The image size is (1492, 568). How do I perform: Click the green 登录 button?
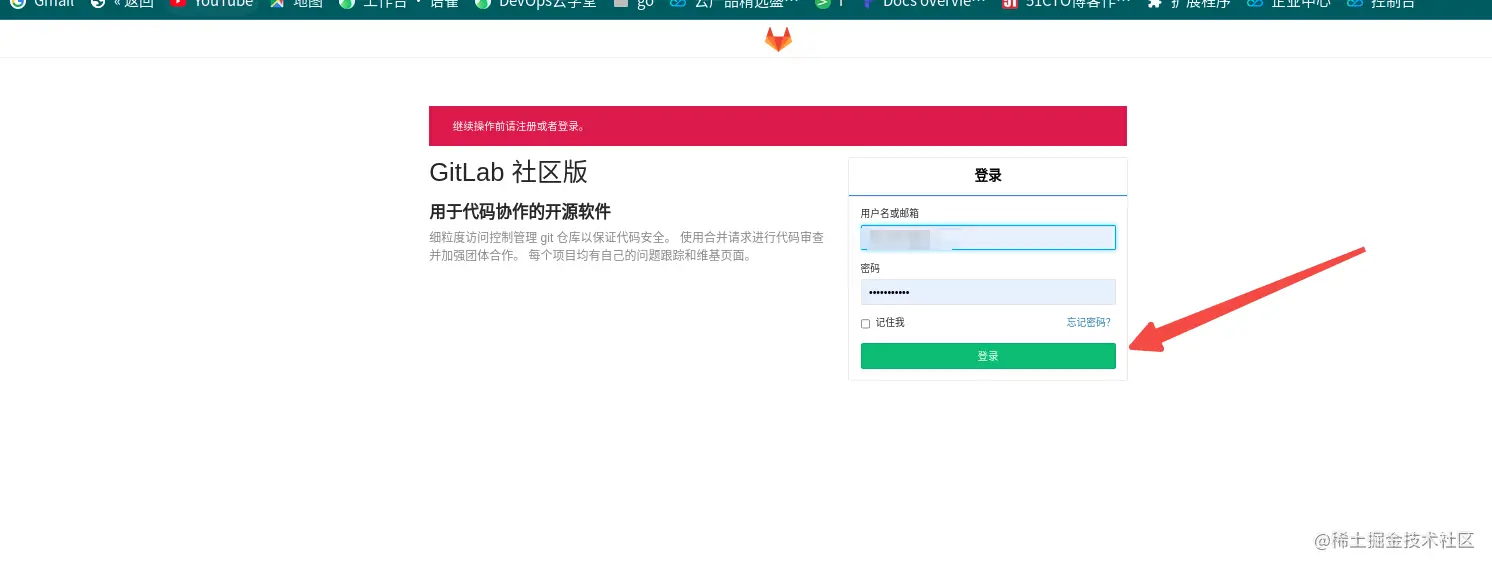point(988,356)
